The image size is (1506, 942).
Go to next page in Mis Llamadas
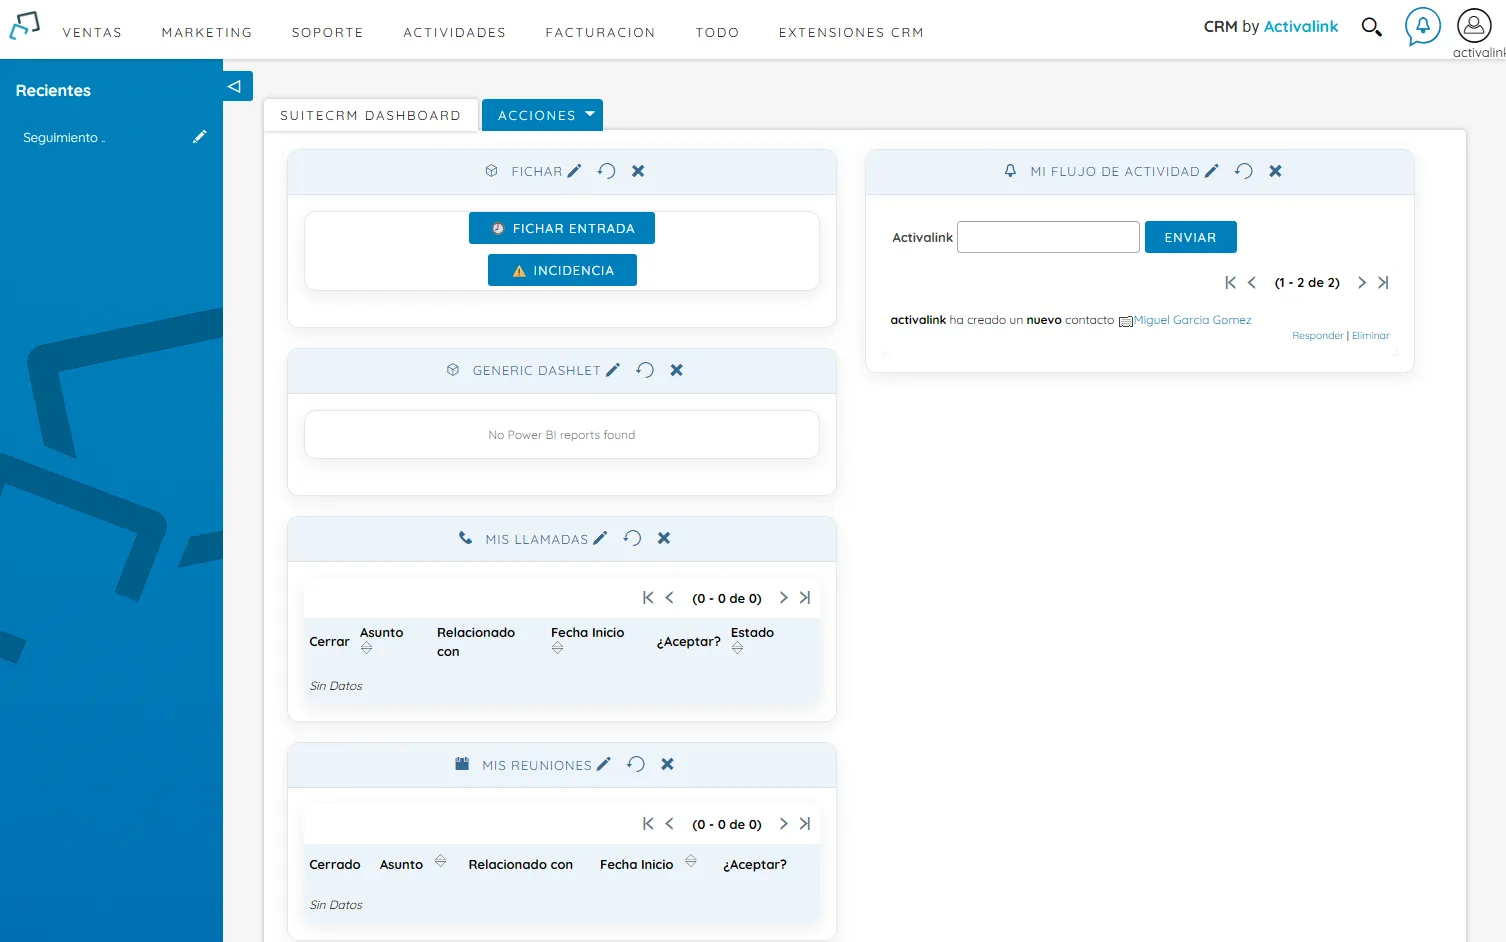(x=784, y=598)
